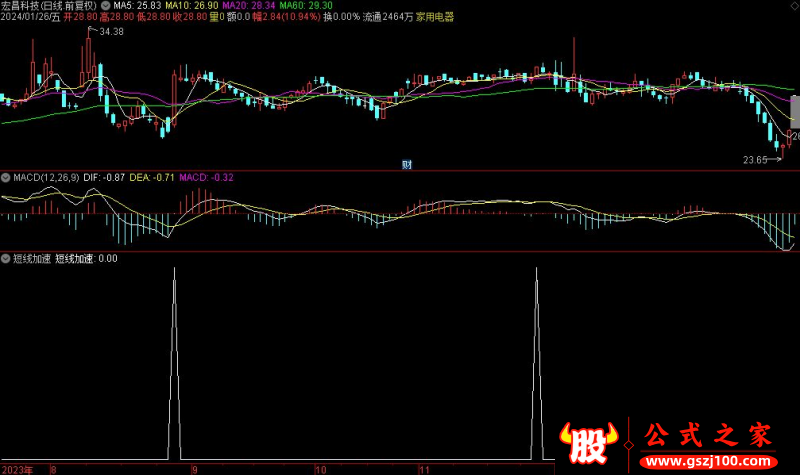This screenshot has height=475, width=800.
Task: Click the amplitude 幅2.84(10.94%)
Action: pyautogui.click(x=287, y=17)
